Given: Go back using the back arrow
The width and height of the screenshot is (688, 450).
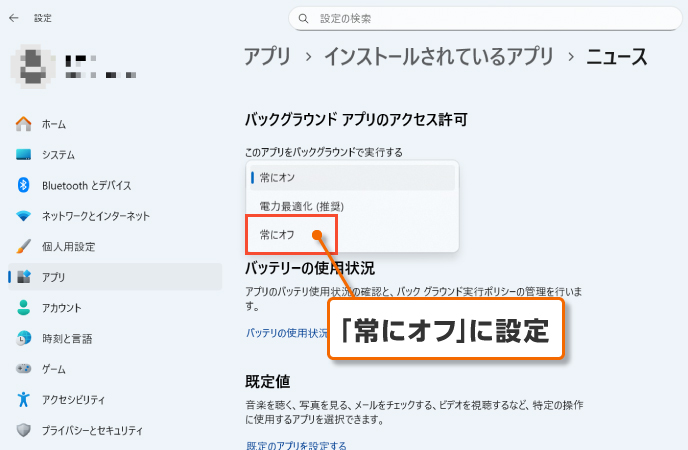Looking at the screenshot, I should point(13,18).
